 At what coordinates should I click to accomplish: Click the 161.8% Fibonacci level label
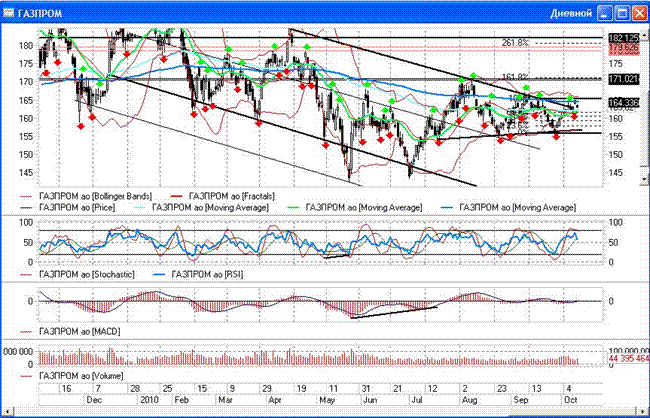click(515, 77)
